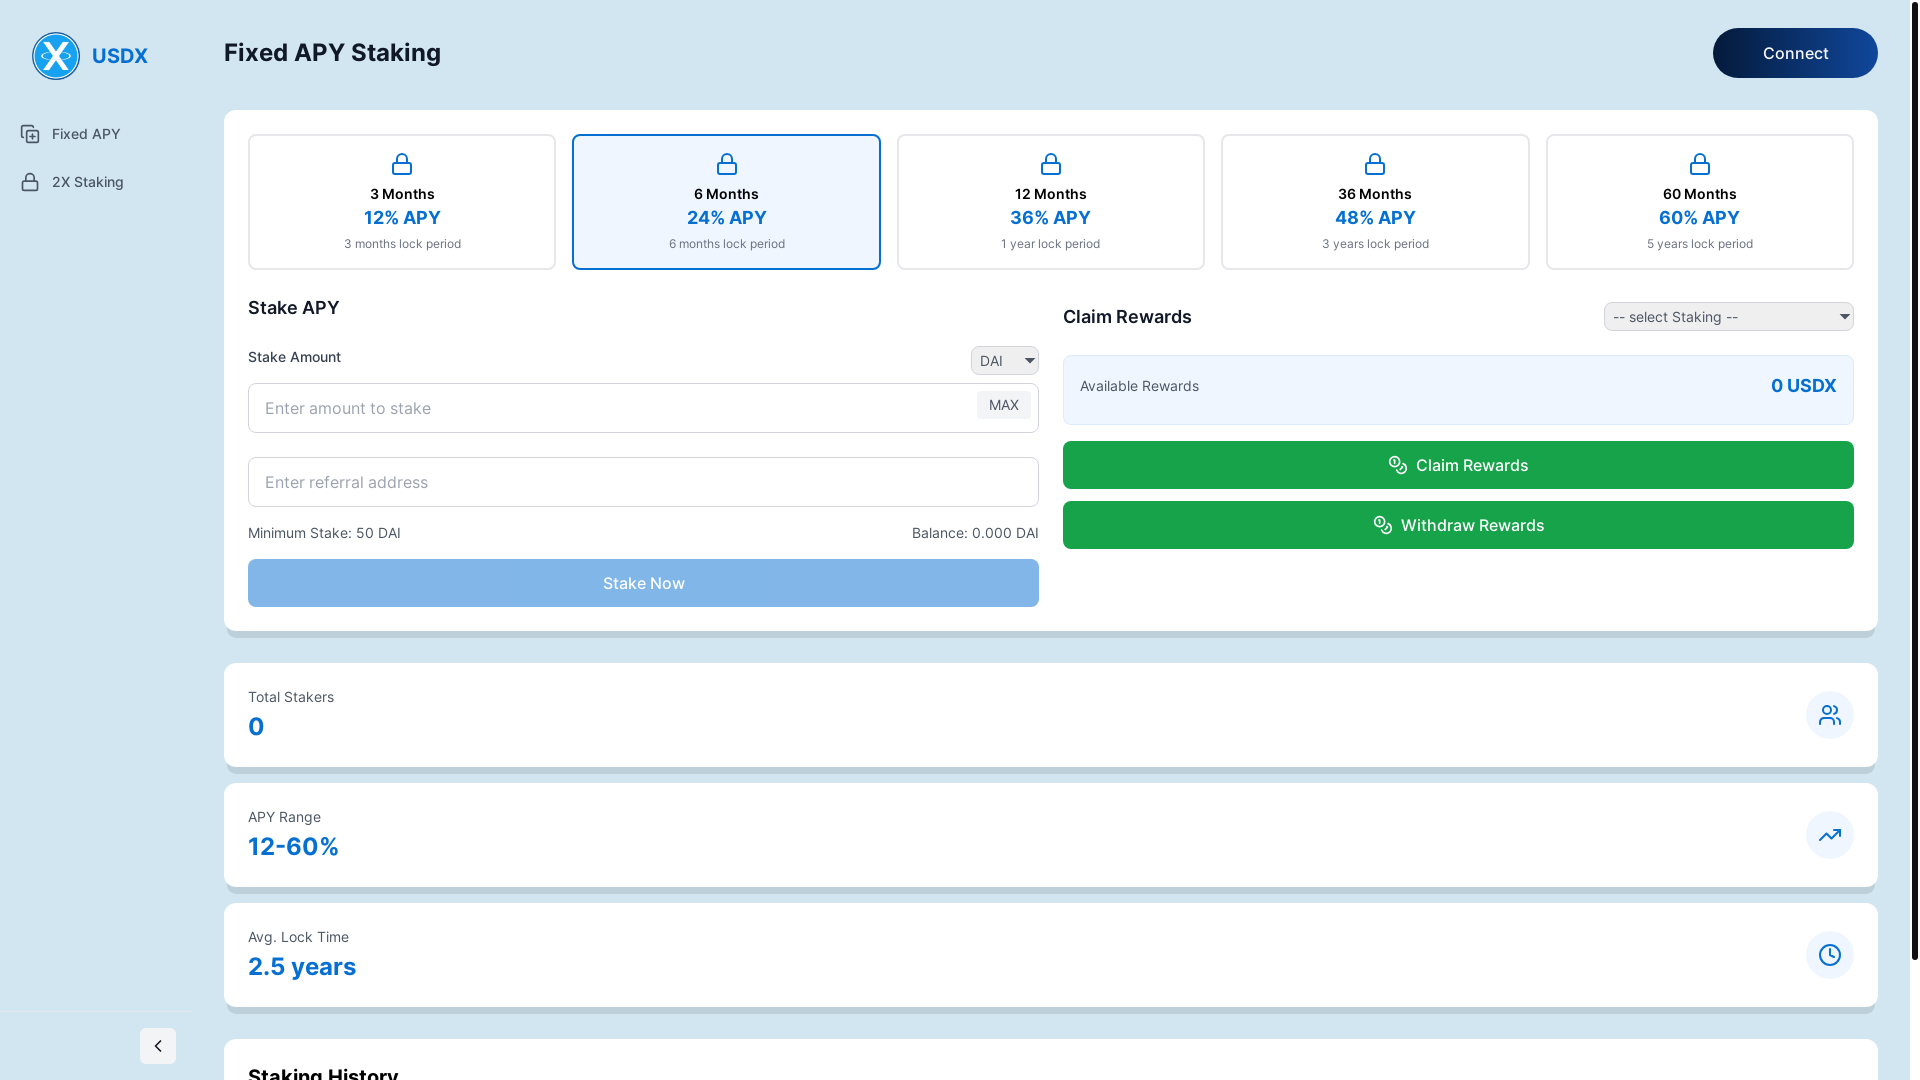Click the lock icon on 12 Months card

[x=1051, y=164]
